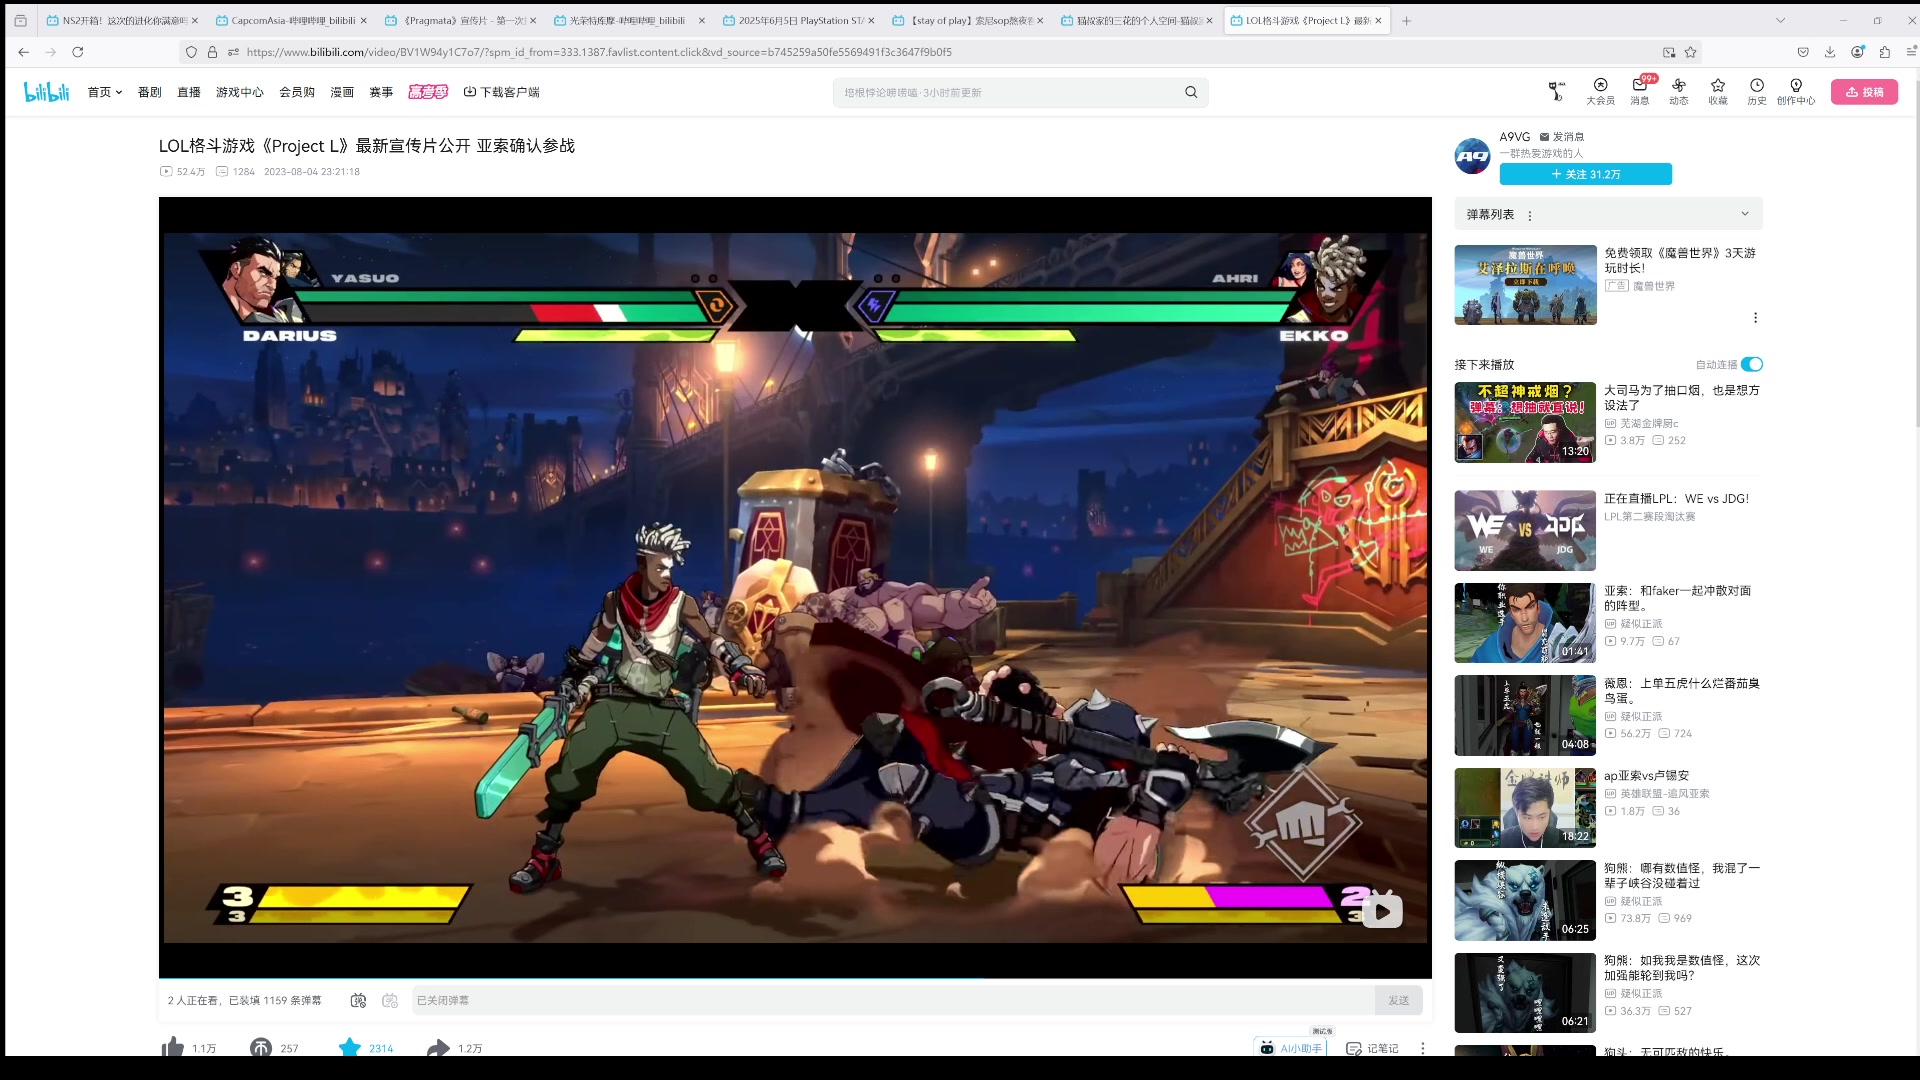This screenshot has height=1080, width=1920.
Task: Open 创作中心 creator center icon
Action: pos(1796,91)
